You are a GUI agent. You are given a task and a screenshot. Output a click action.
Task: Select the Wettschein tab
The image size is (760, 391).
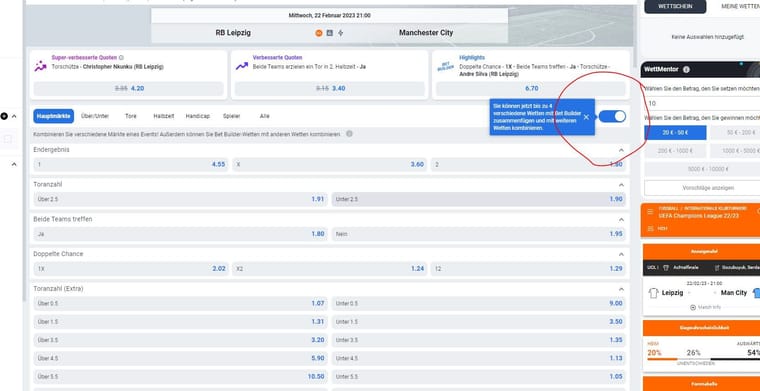[x=675, y=6]
